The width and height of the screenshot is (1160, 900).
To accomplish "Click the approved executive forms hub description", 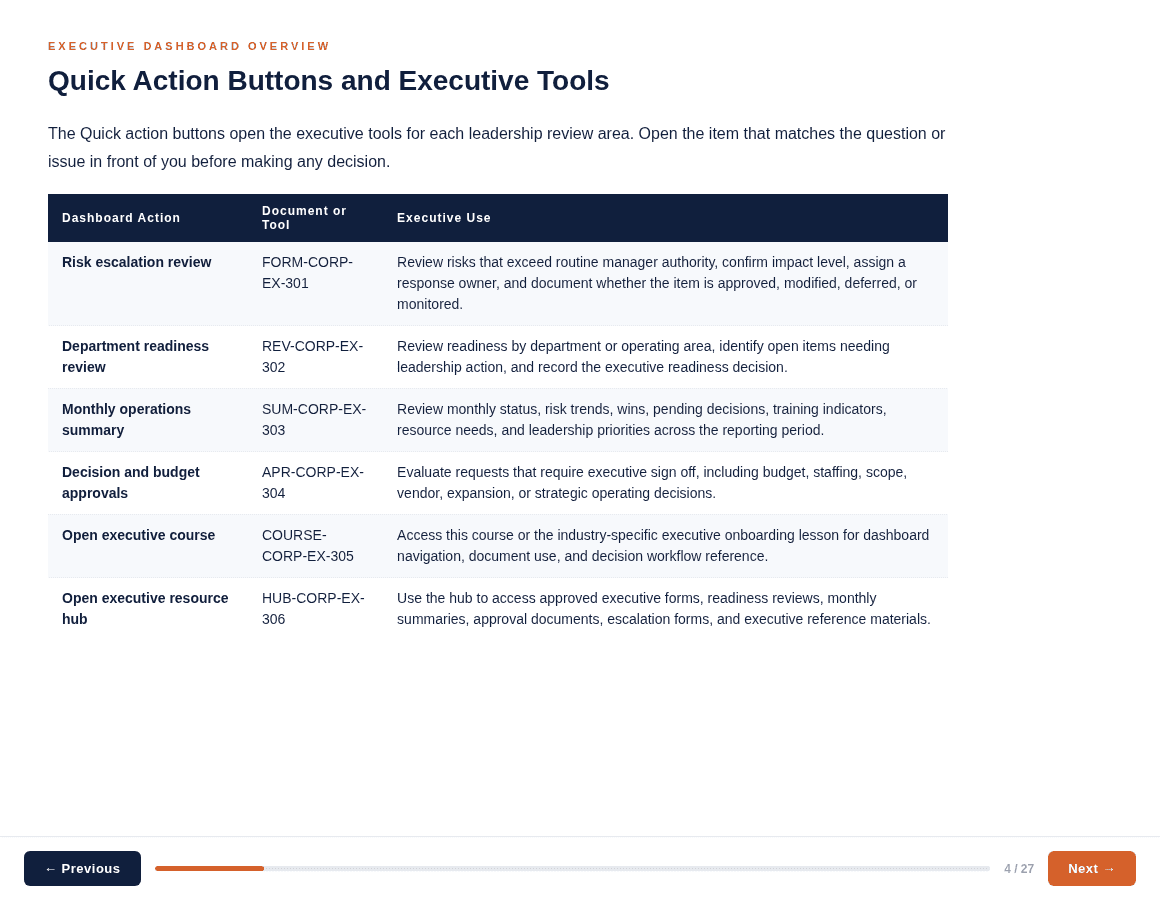I will click(x=664, y=609).
